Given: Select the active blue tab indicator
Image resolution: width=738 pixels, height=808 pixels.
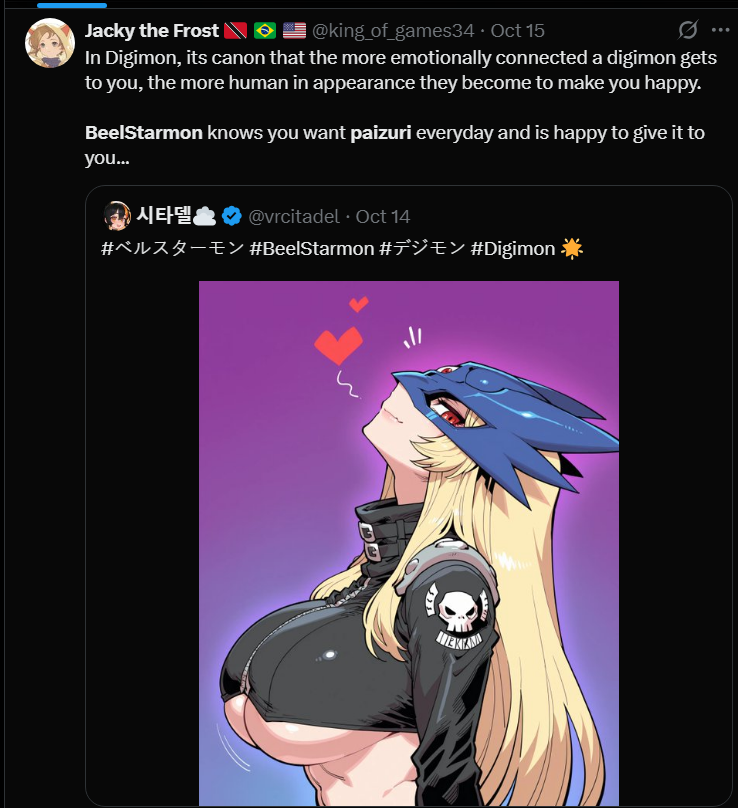Looking at the screenshot, I should (72, 5).
